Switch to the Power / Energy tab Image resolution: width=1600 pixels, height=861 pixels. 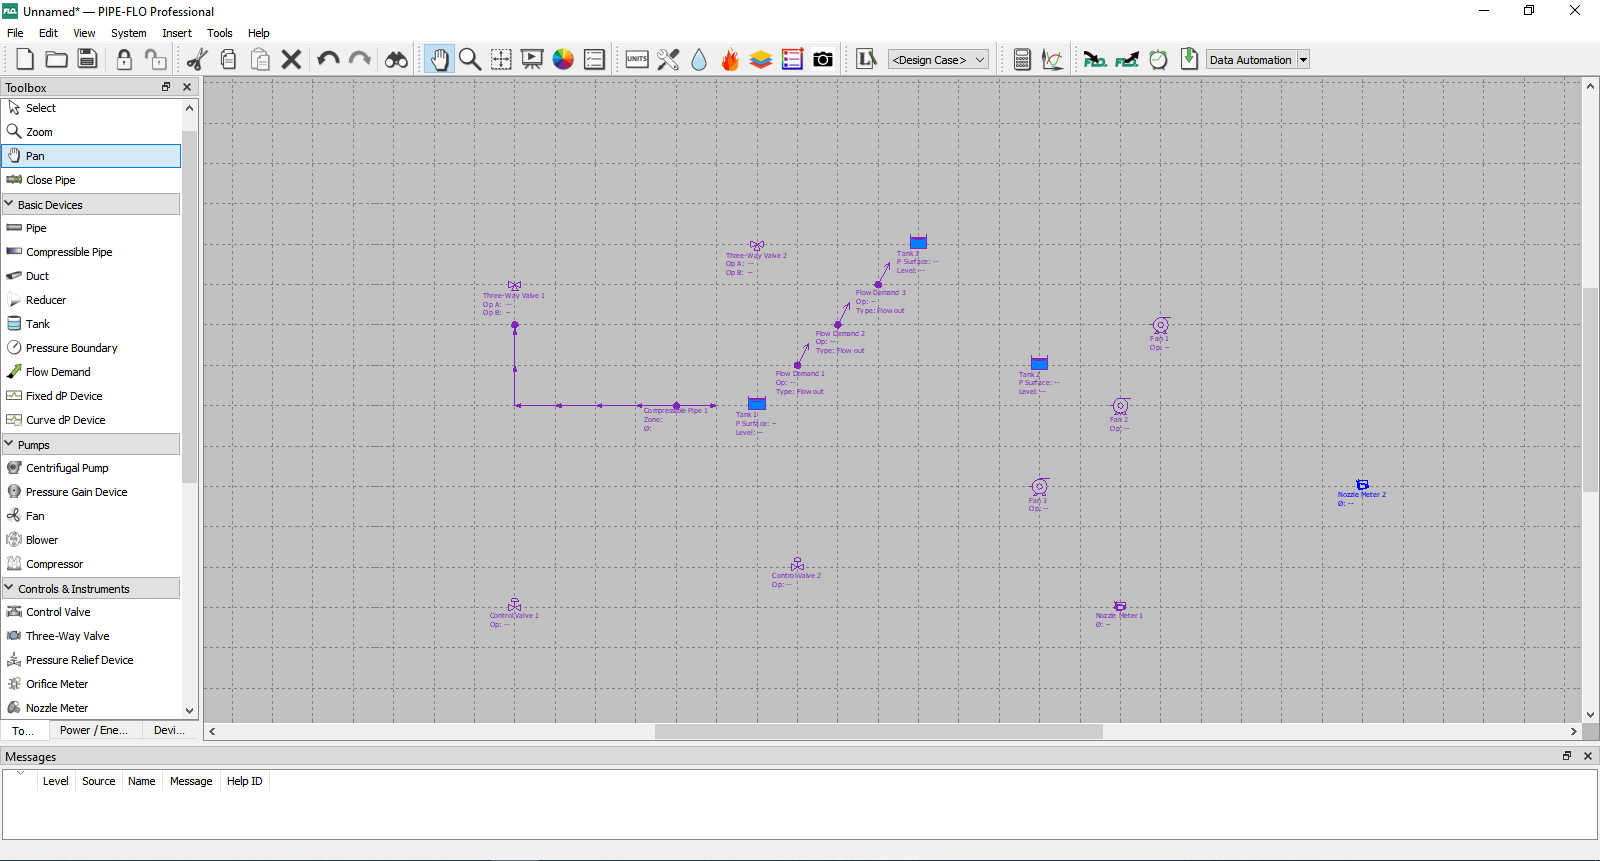coord(93,730)
